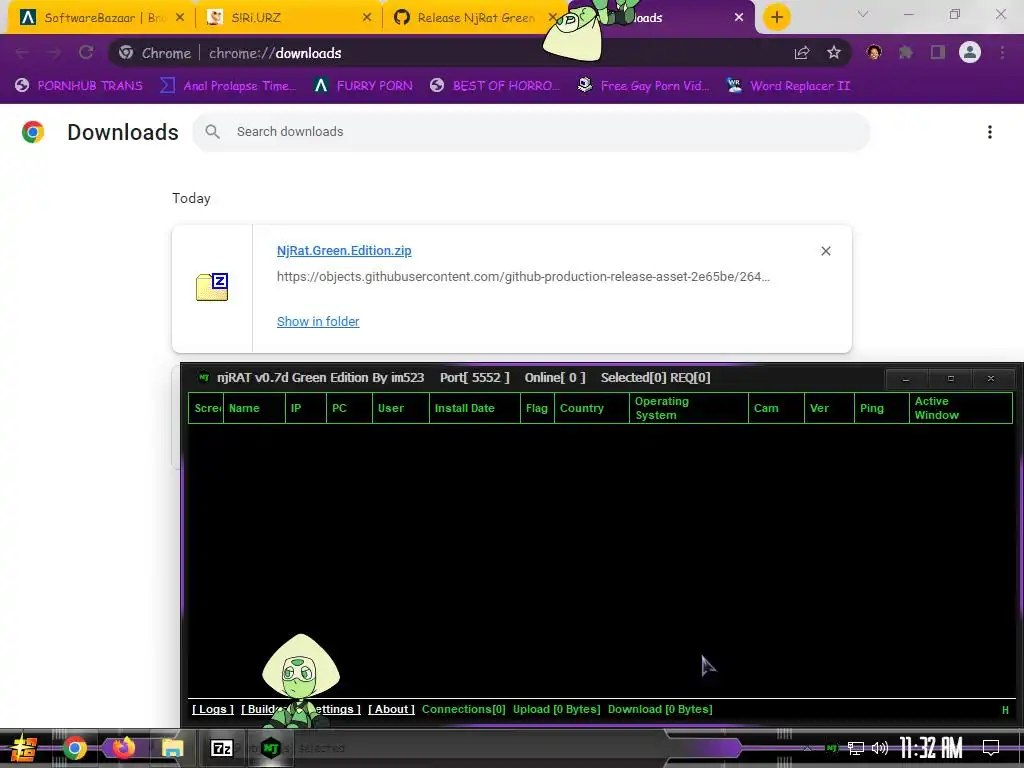The height and width of the screenshot is (768, 1024).
Task: Bookmark this page with star icon
Action: [833, 53]
